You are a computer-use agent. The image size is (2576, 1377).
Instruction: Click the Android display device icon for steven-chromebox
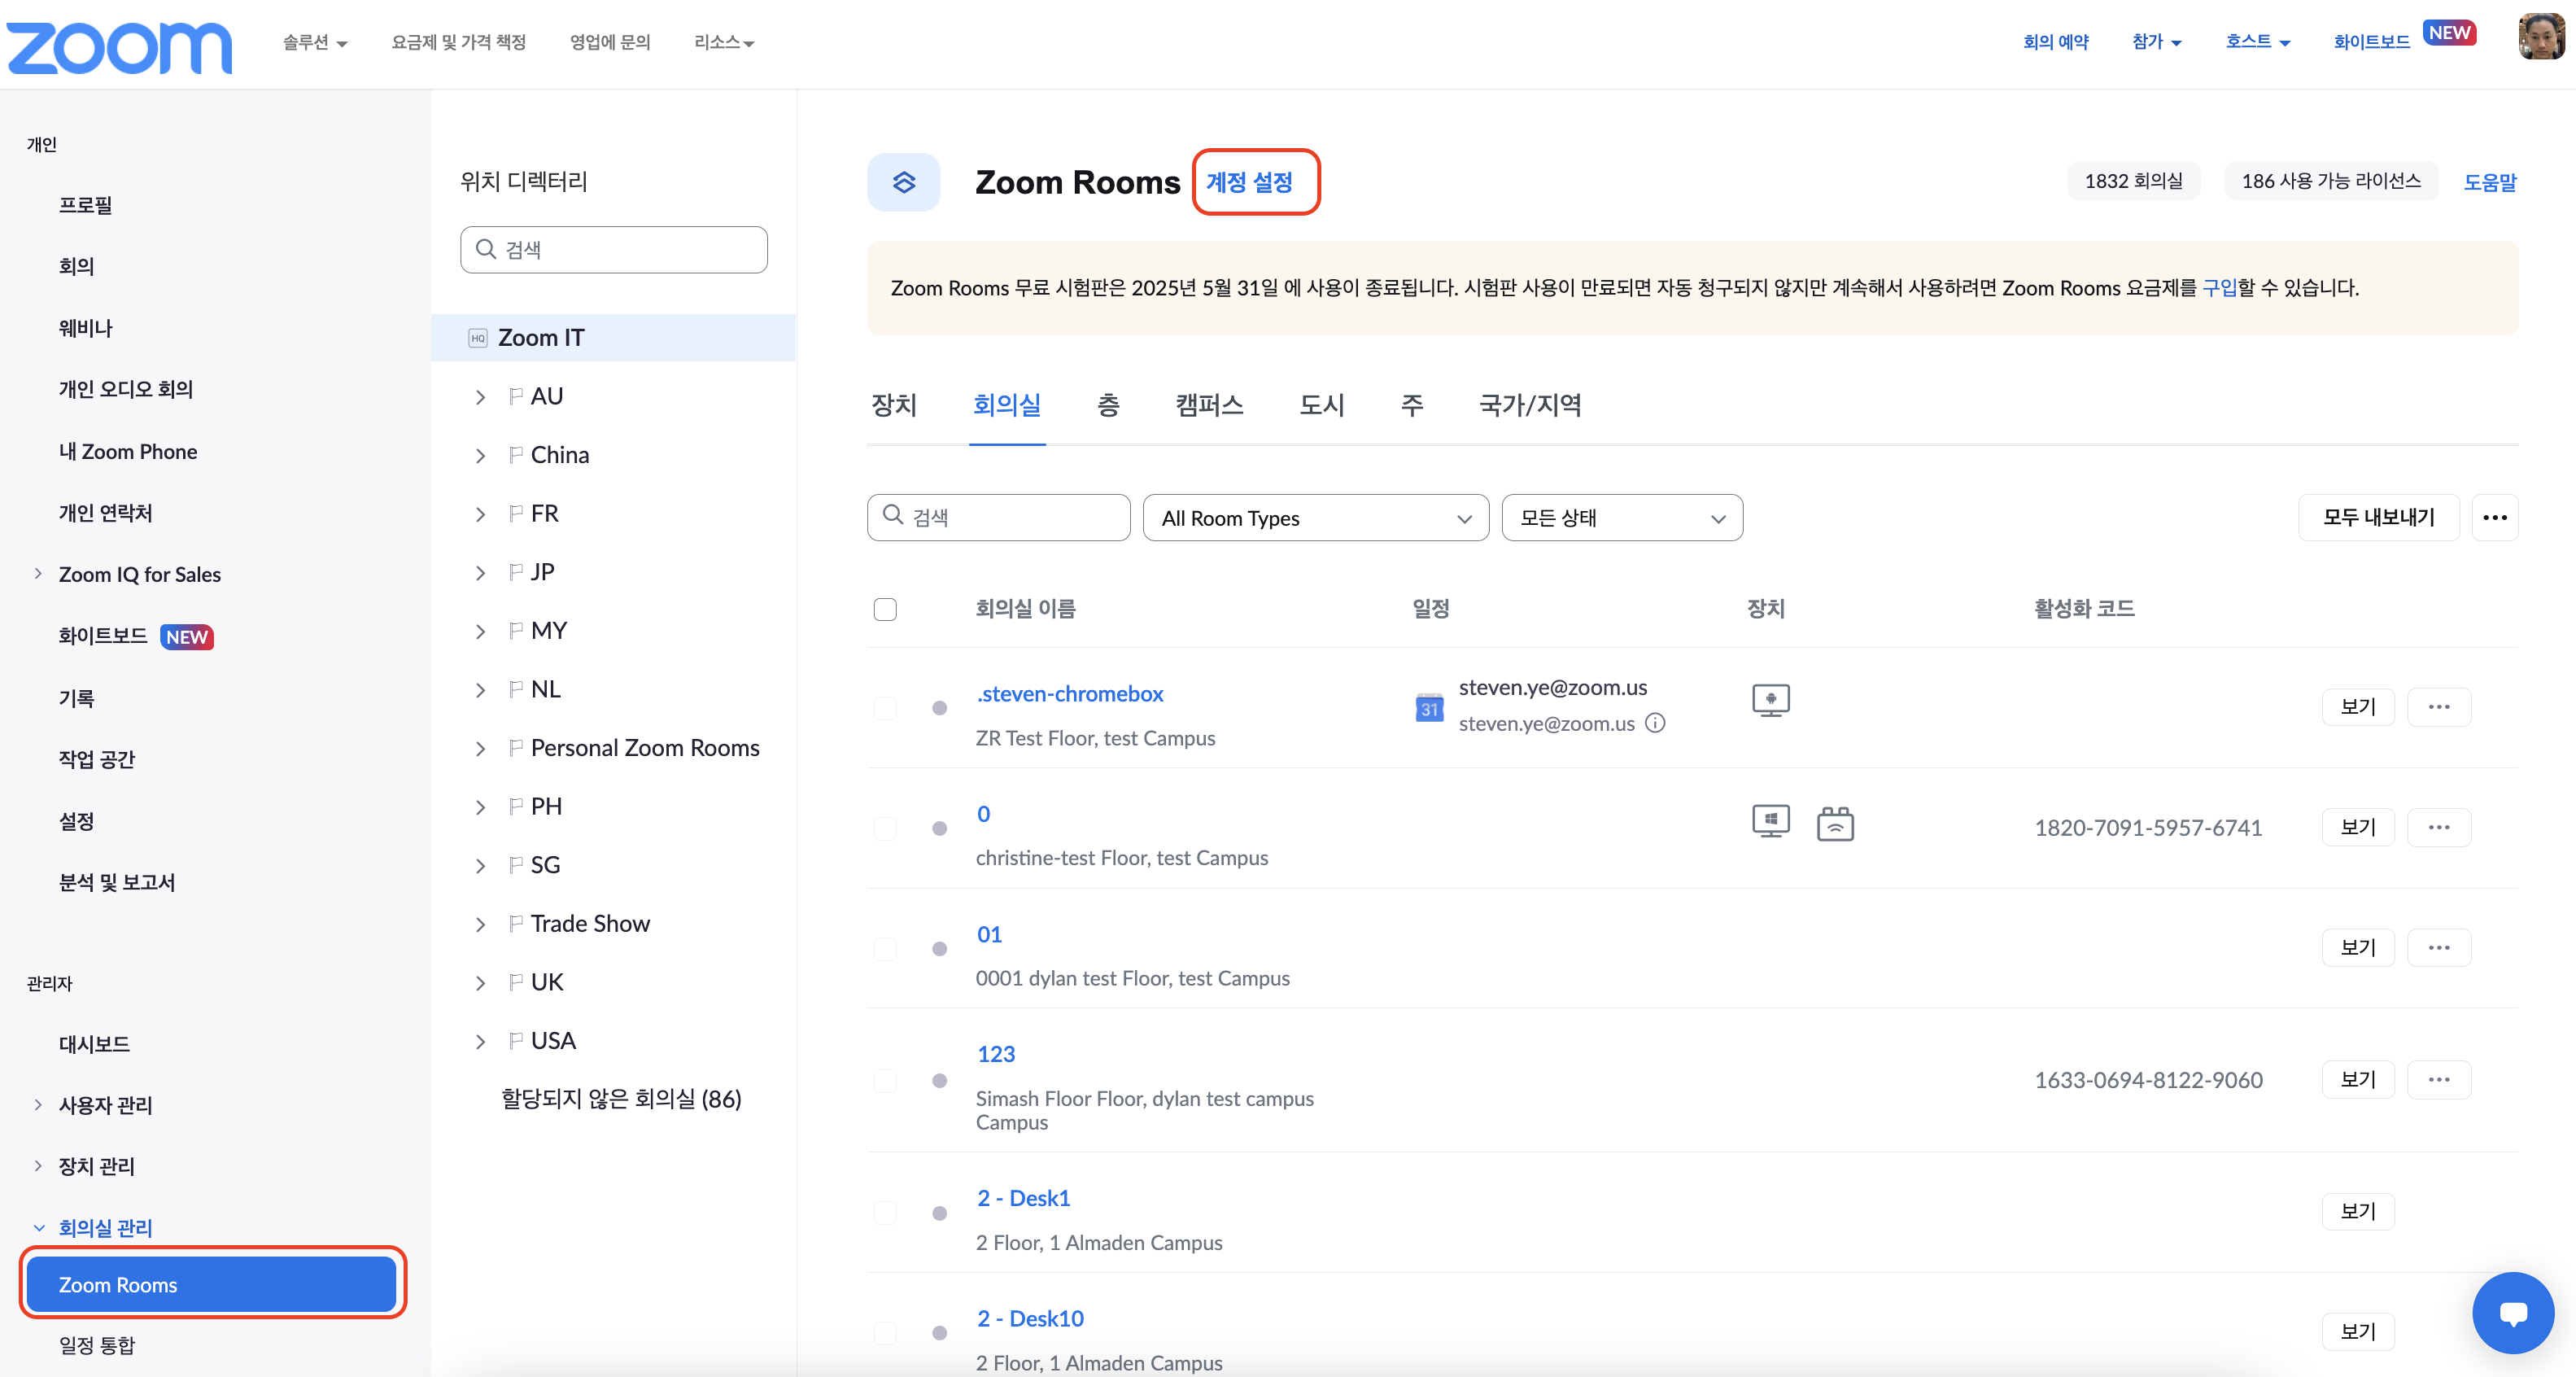1770,700
